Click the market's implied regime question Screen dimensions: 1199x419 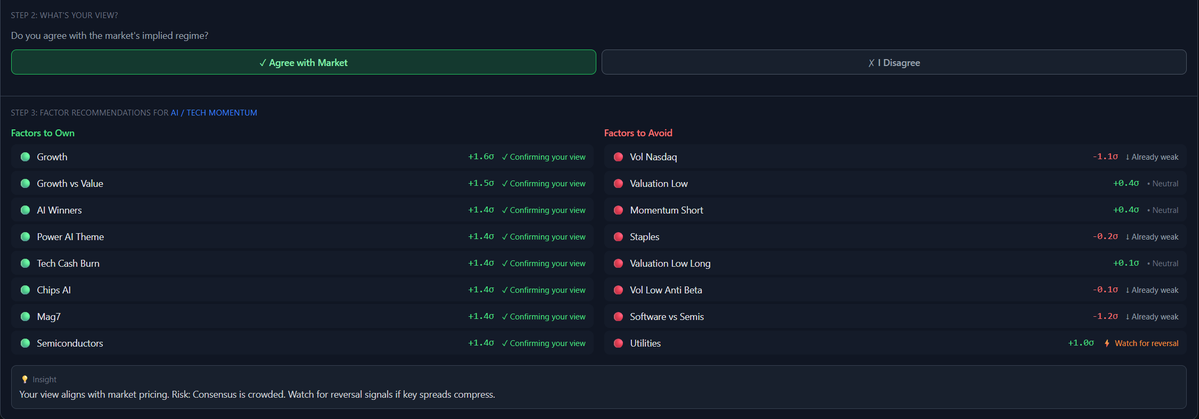(x=109, y=35)
